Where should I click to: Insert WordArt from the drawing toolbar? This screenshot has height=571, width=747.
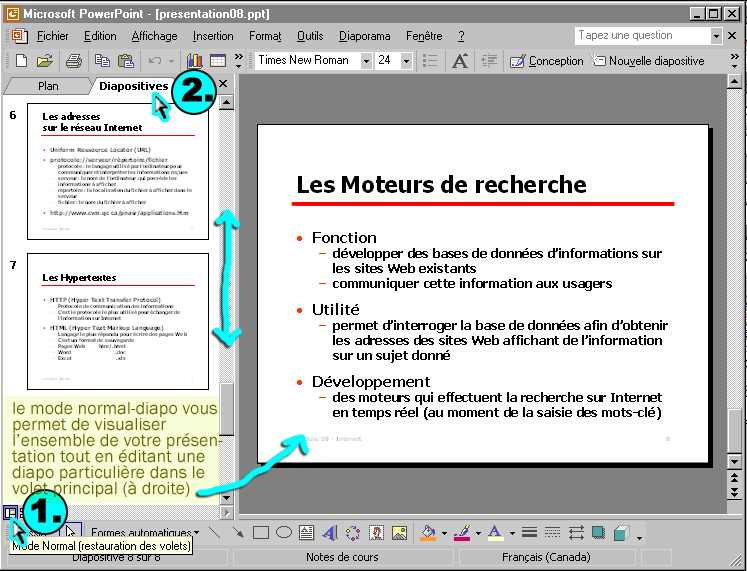coord(330,532)
